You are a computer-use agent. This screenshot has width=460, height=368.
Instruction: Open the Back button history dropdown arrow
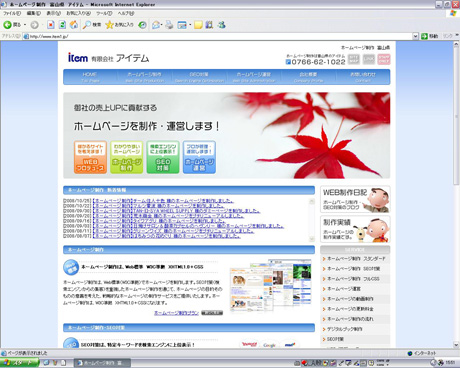coord(25,25)
